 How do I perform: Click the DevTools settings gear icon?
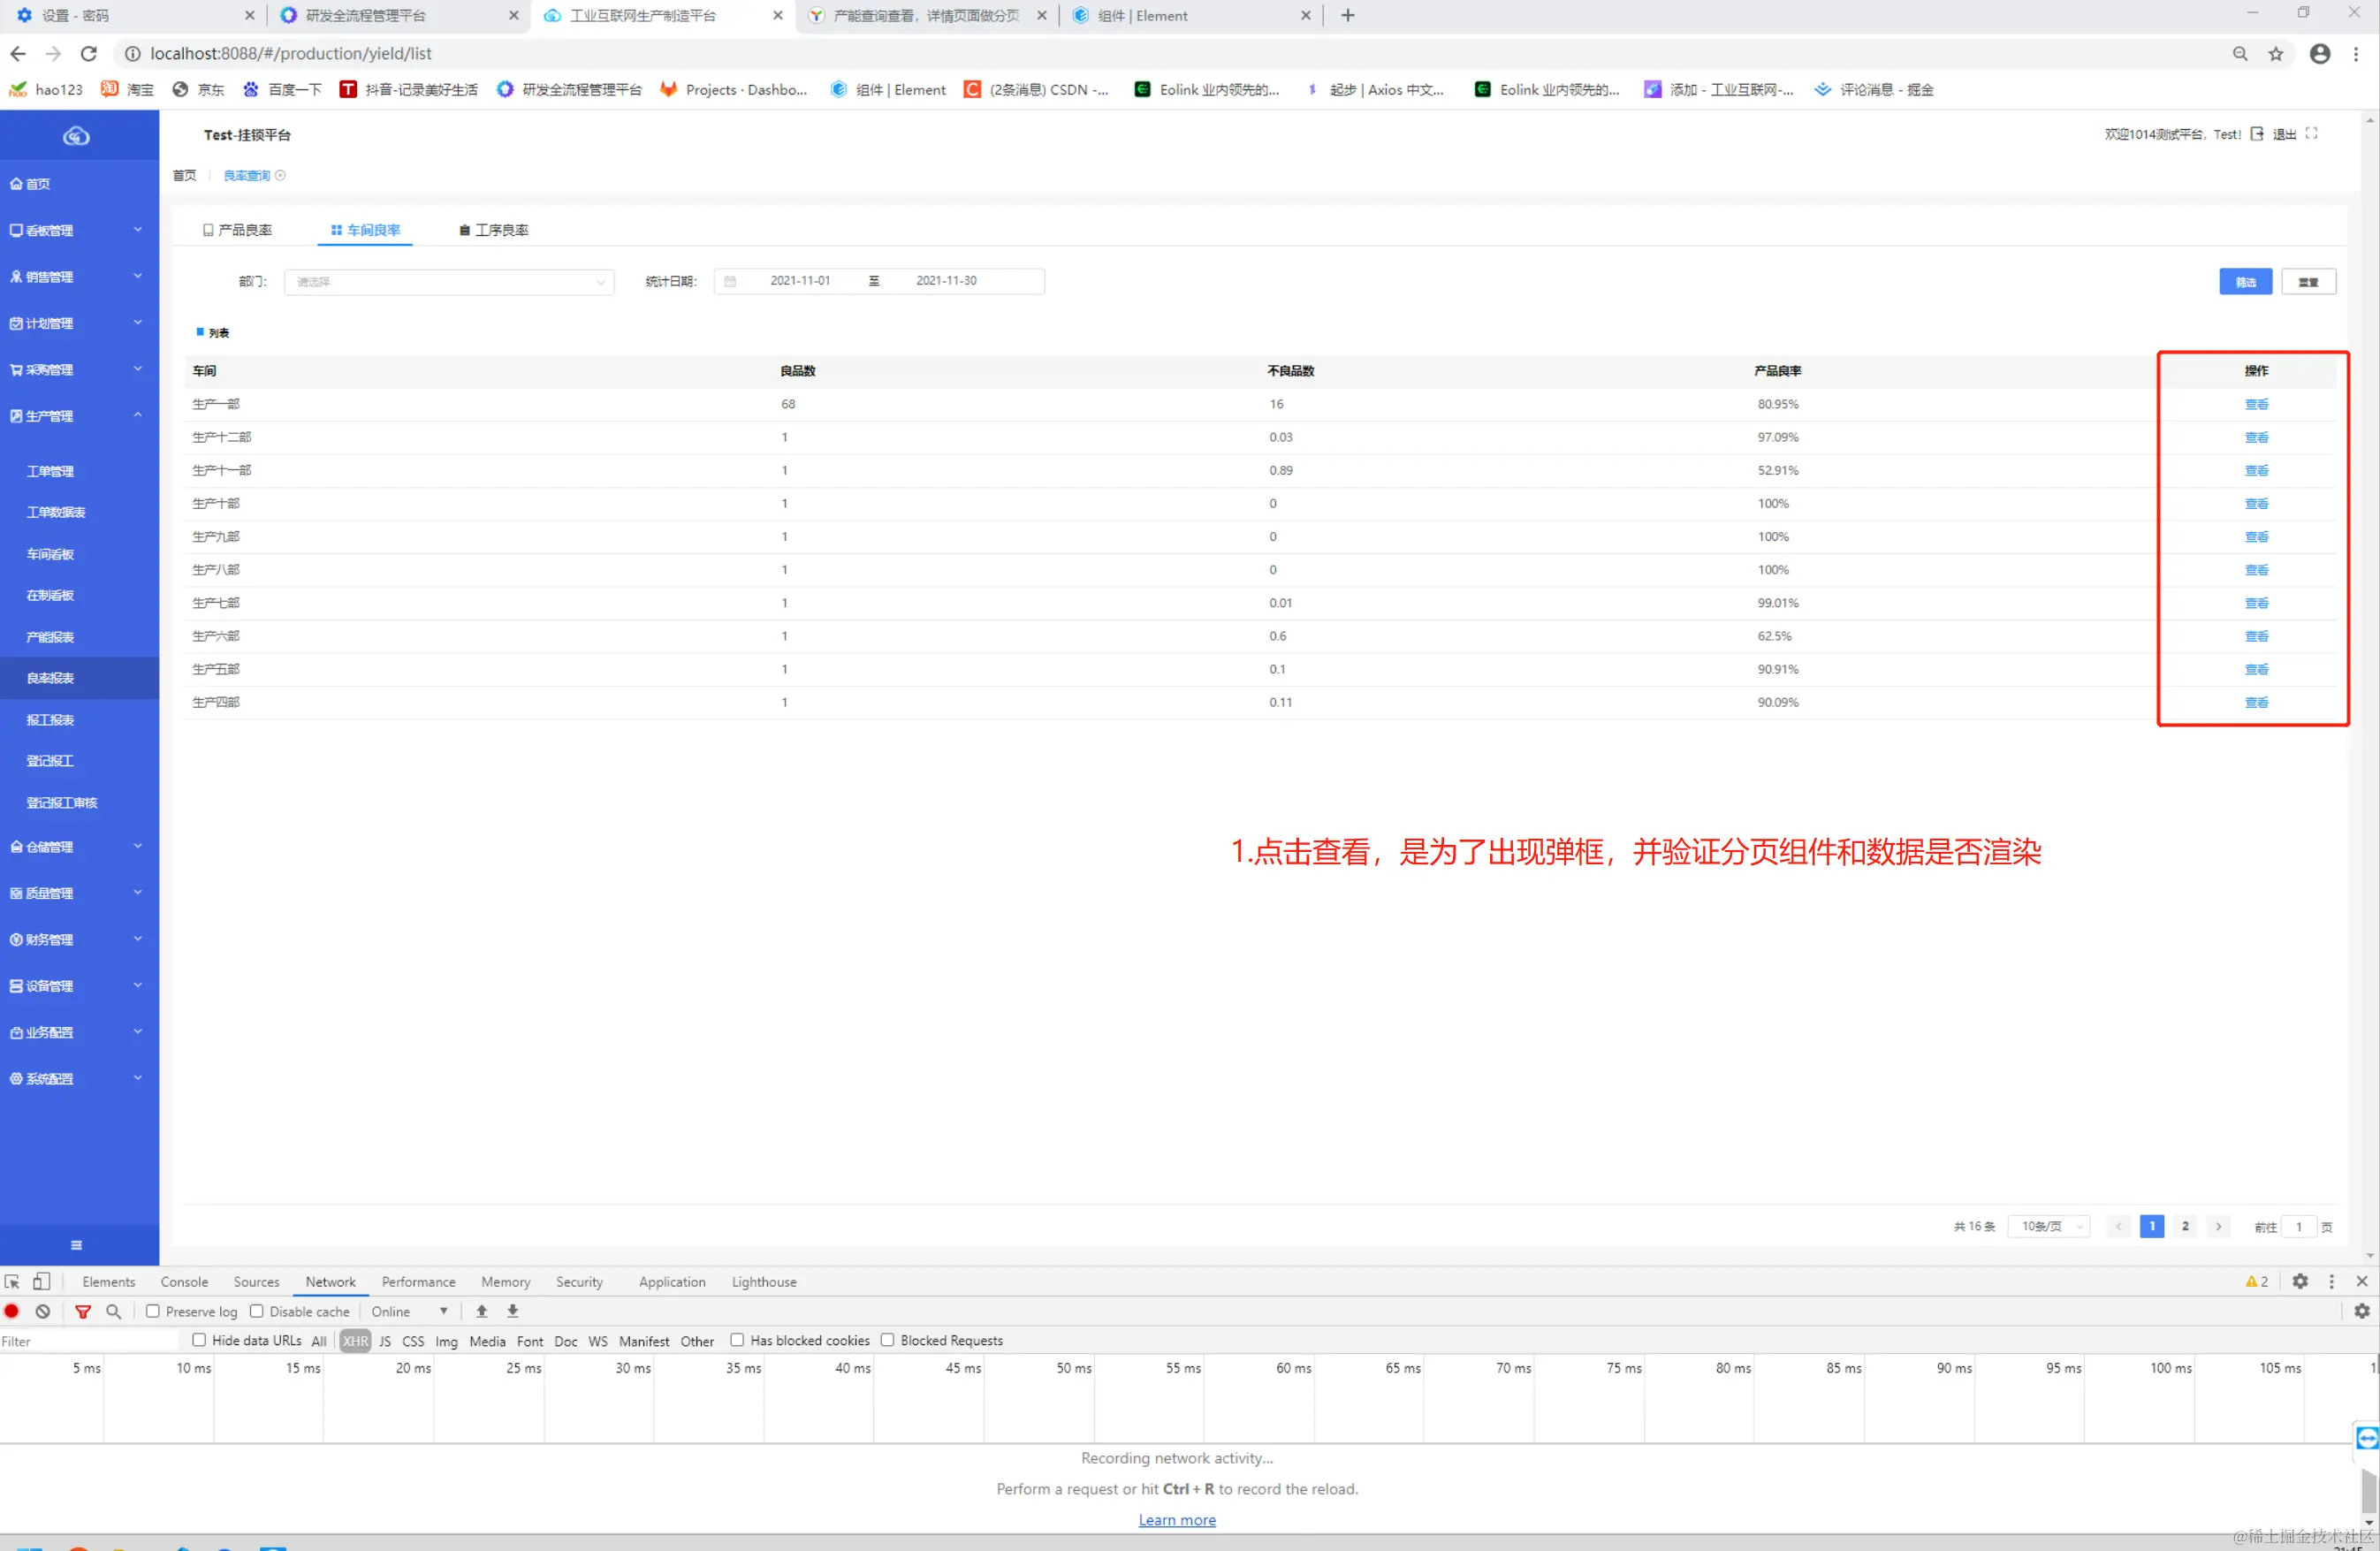tap(2299, 1281)
